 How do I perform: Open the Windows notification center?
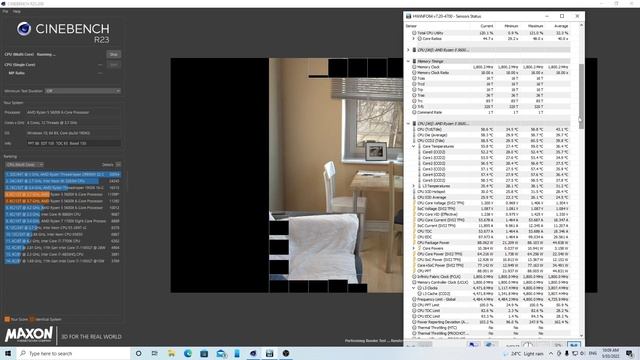[629, 353]
